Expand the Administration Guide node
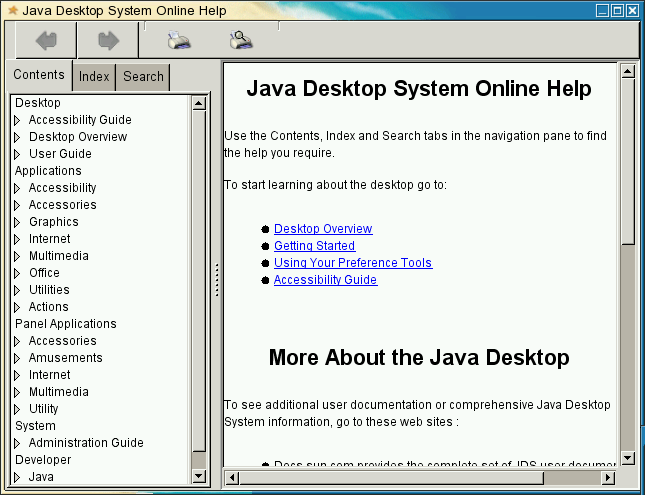 tap(17, 443)
